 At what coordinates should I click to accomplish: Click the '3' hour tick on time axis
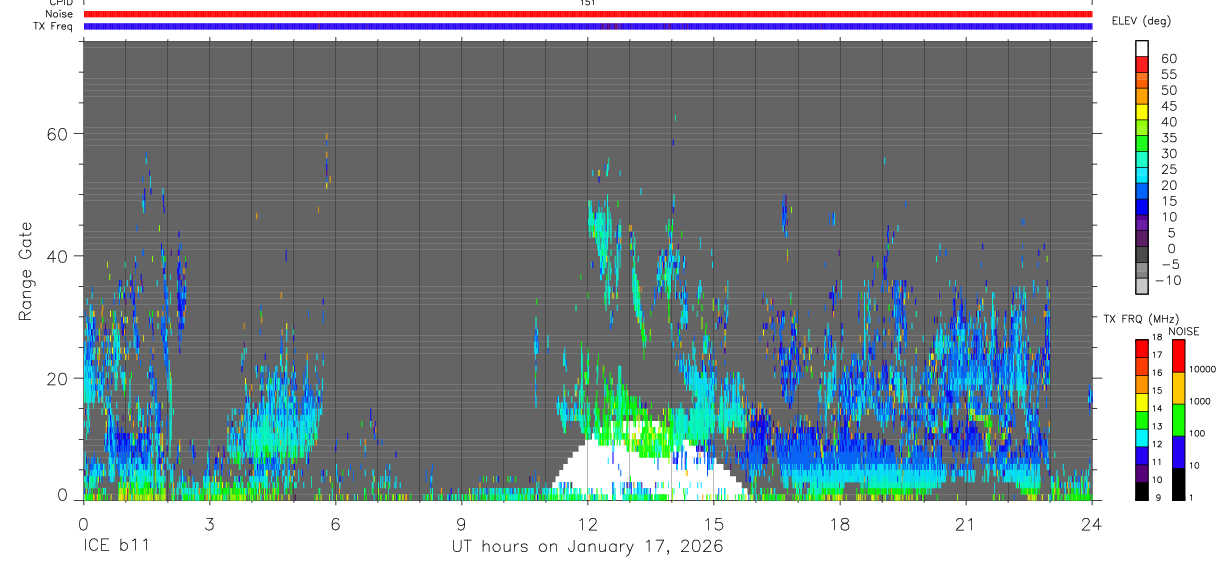click(x=209, y=523)
